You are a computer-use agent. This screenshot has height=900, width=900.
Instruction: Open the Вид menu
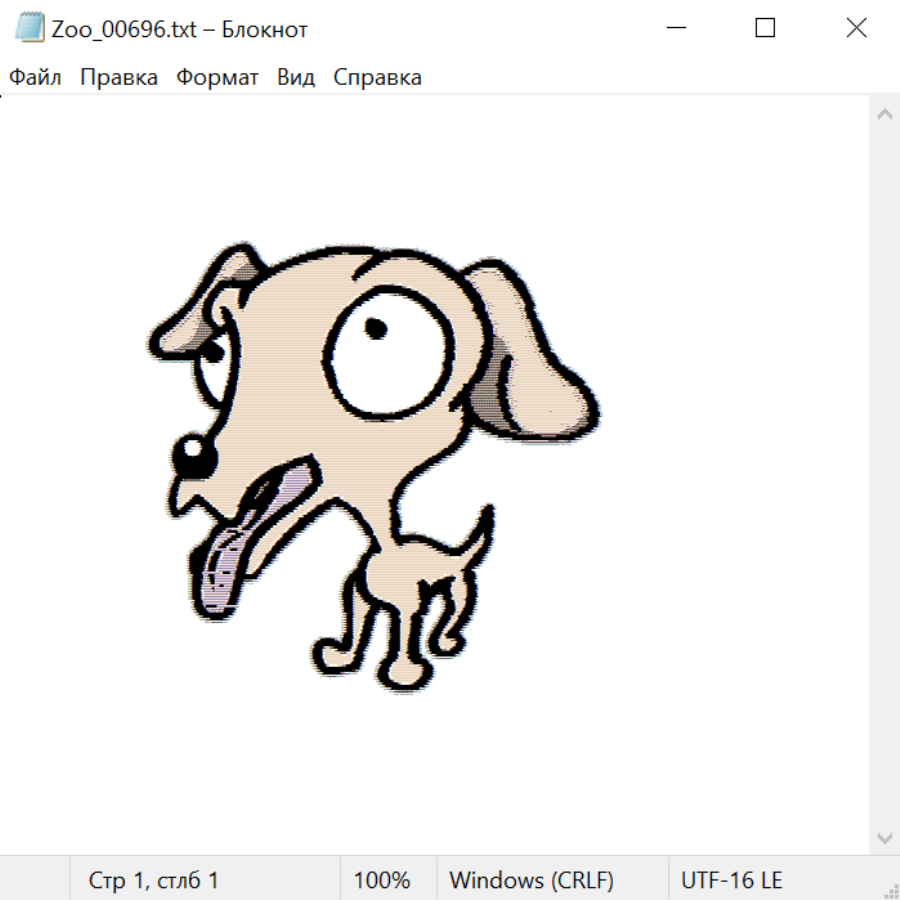(296, 78)
